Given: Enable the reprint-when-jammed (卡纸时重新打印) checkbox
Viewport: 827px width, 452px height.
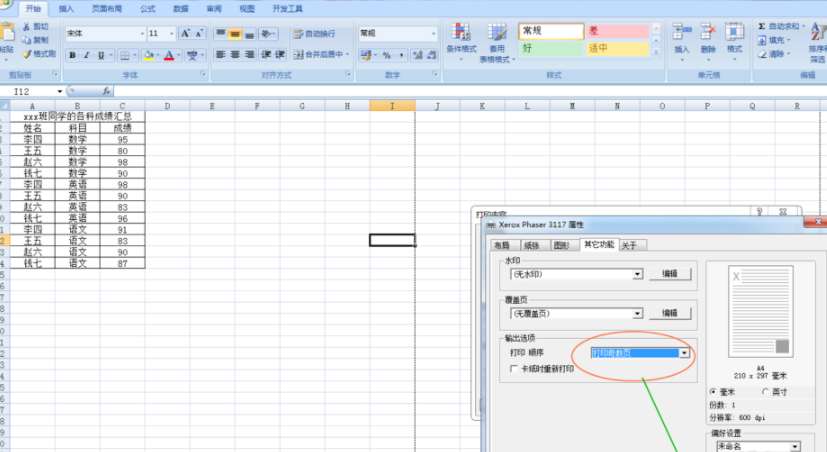Looking at the screenshot, I should [x=514, y=369].
